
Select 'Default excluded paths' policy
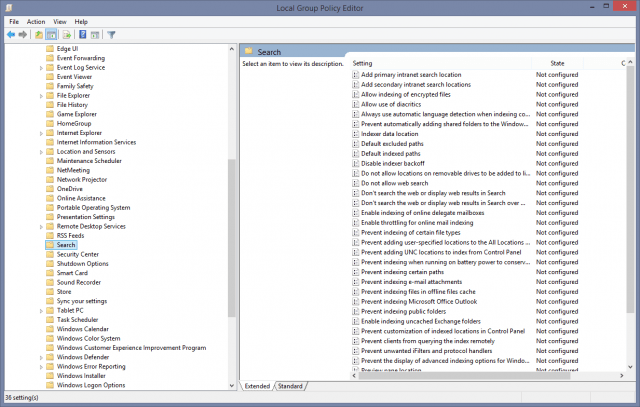tap(392, 144)
